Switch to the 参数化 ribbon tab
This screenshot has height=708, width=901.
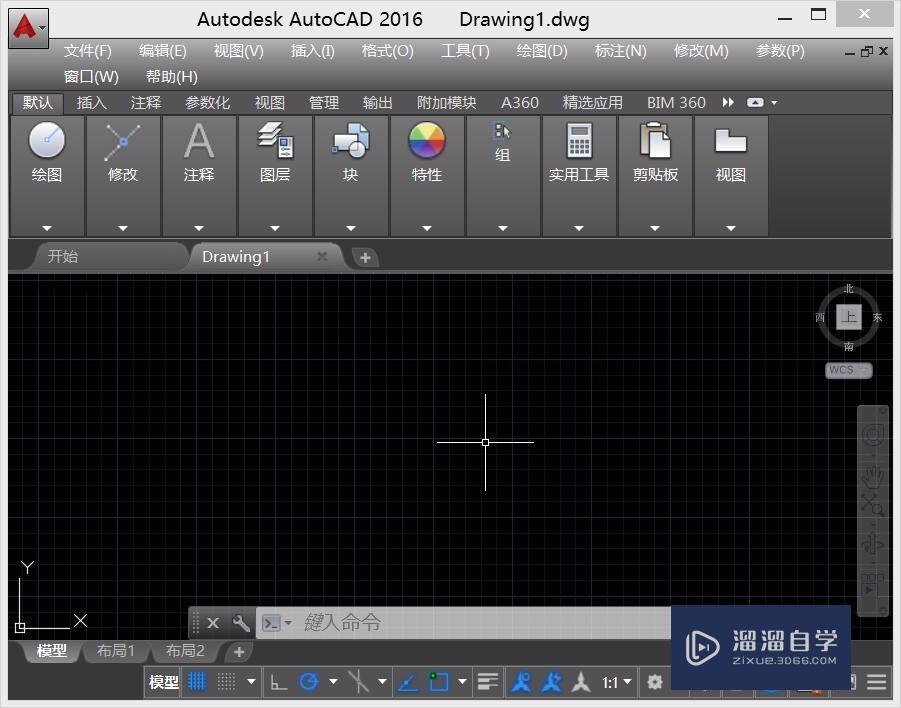207,103
